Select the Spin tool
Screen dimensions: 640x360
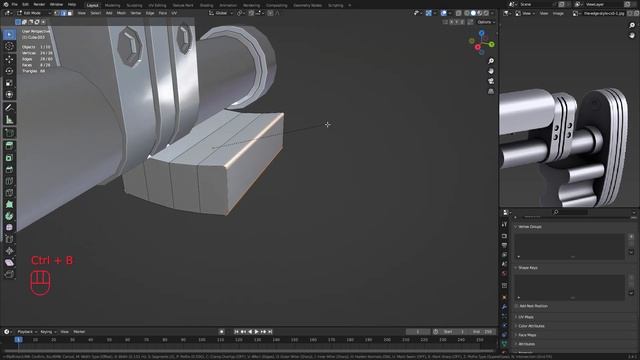click(9, 216)
